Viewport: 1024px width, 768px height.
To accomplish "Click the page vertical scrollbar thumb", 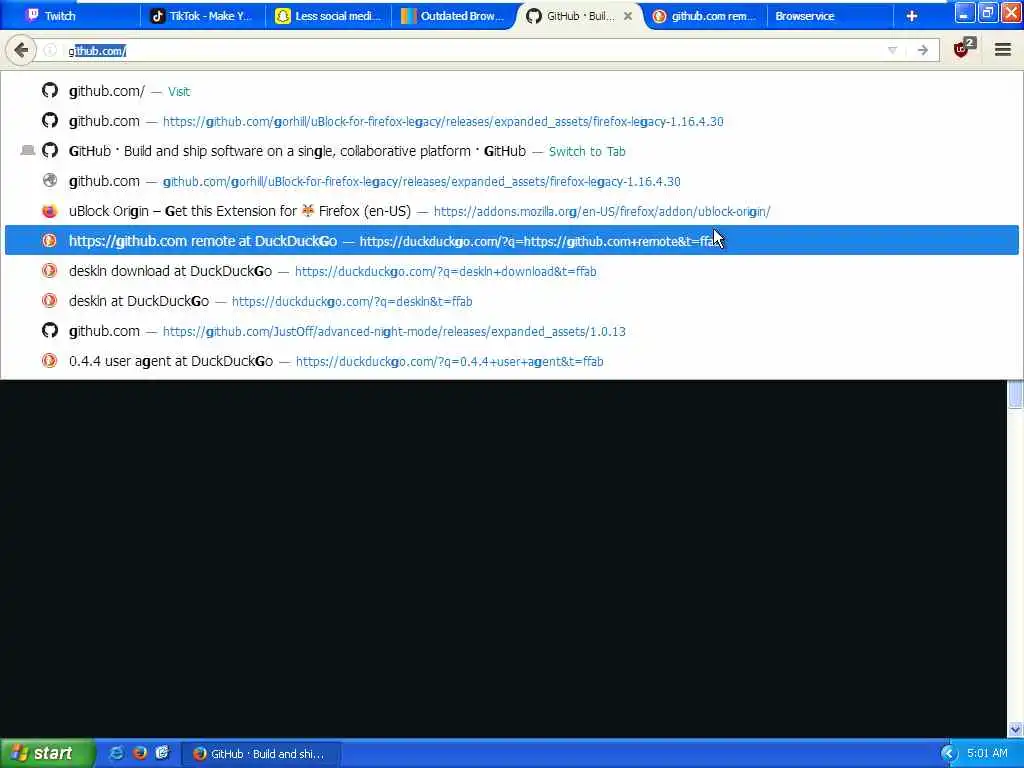I will (1015, 394).
